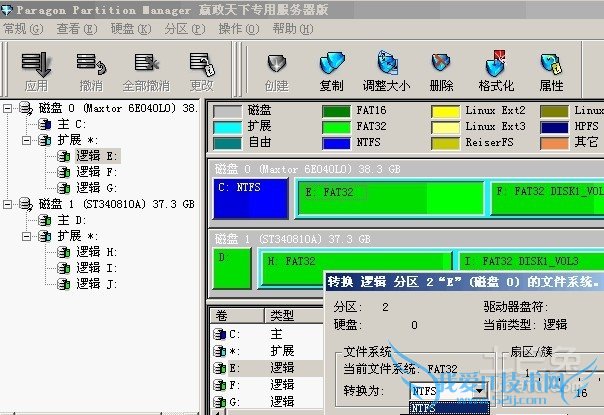
Task: Click the 格式化 (Format) partition icon
Action: pos(496,62)
